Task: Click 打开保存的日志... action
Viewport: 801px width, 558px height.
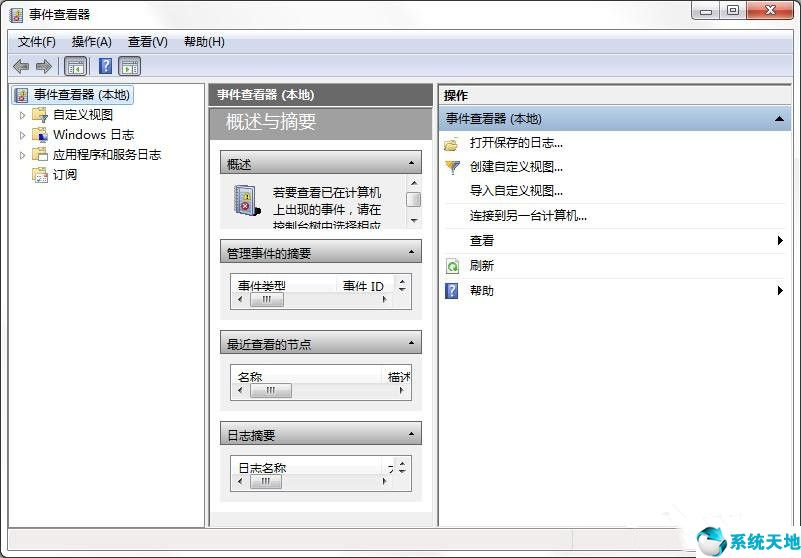Action: click(x=516, y=143)
